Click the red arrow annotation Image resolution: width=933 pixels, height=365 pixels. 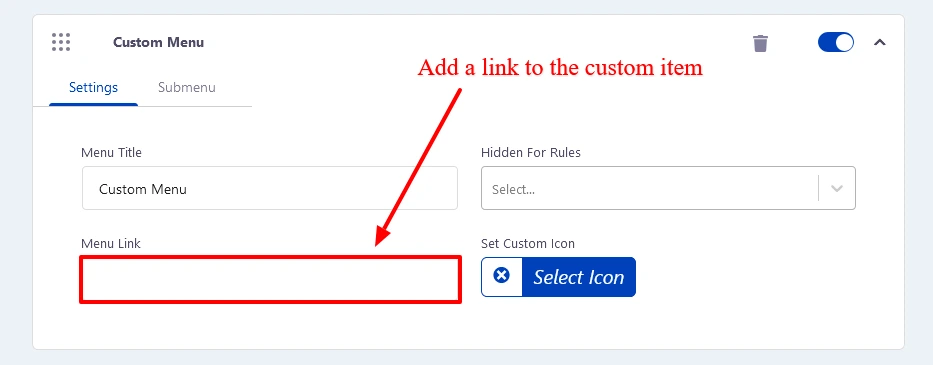[x=419, y=167]
